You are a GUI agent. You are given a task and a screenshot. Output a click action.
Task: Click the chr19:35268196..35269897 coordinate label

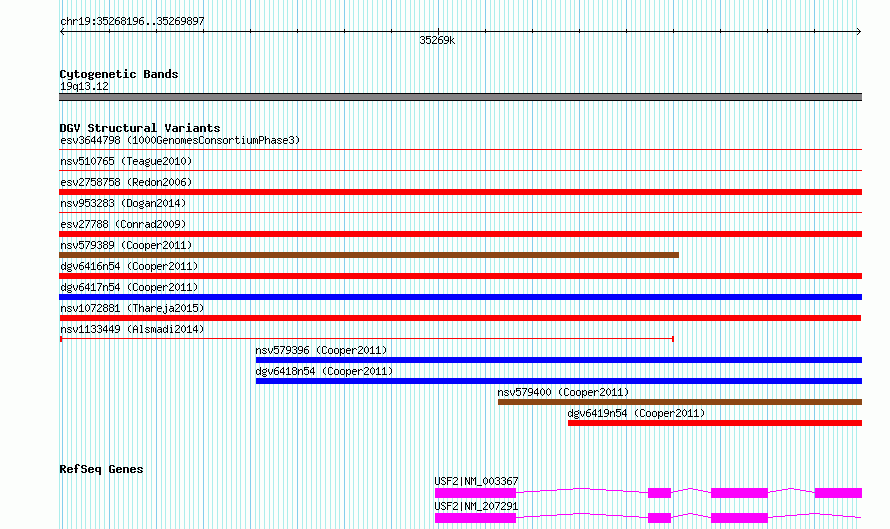(132, 22)
